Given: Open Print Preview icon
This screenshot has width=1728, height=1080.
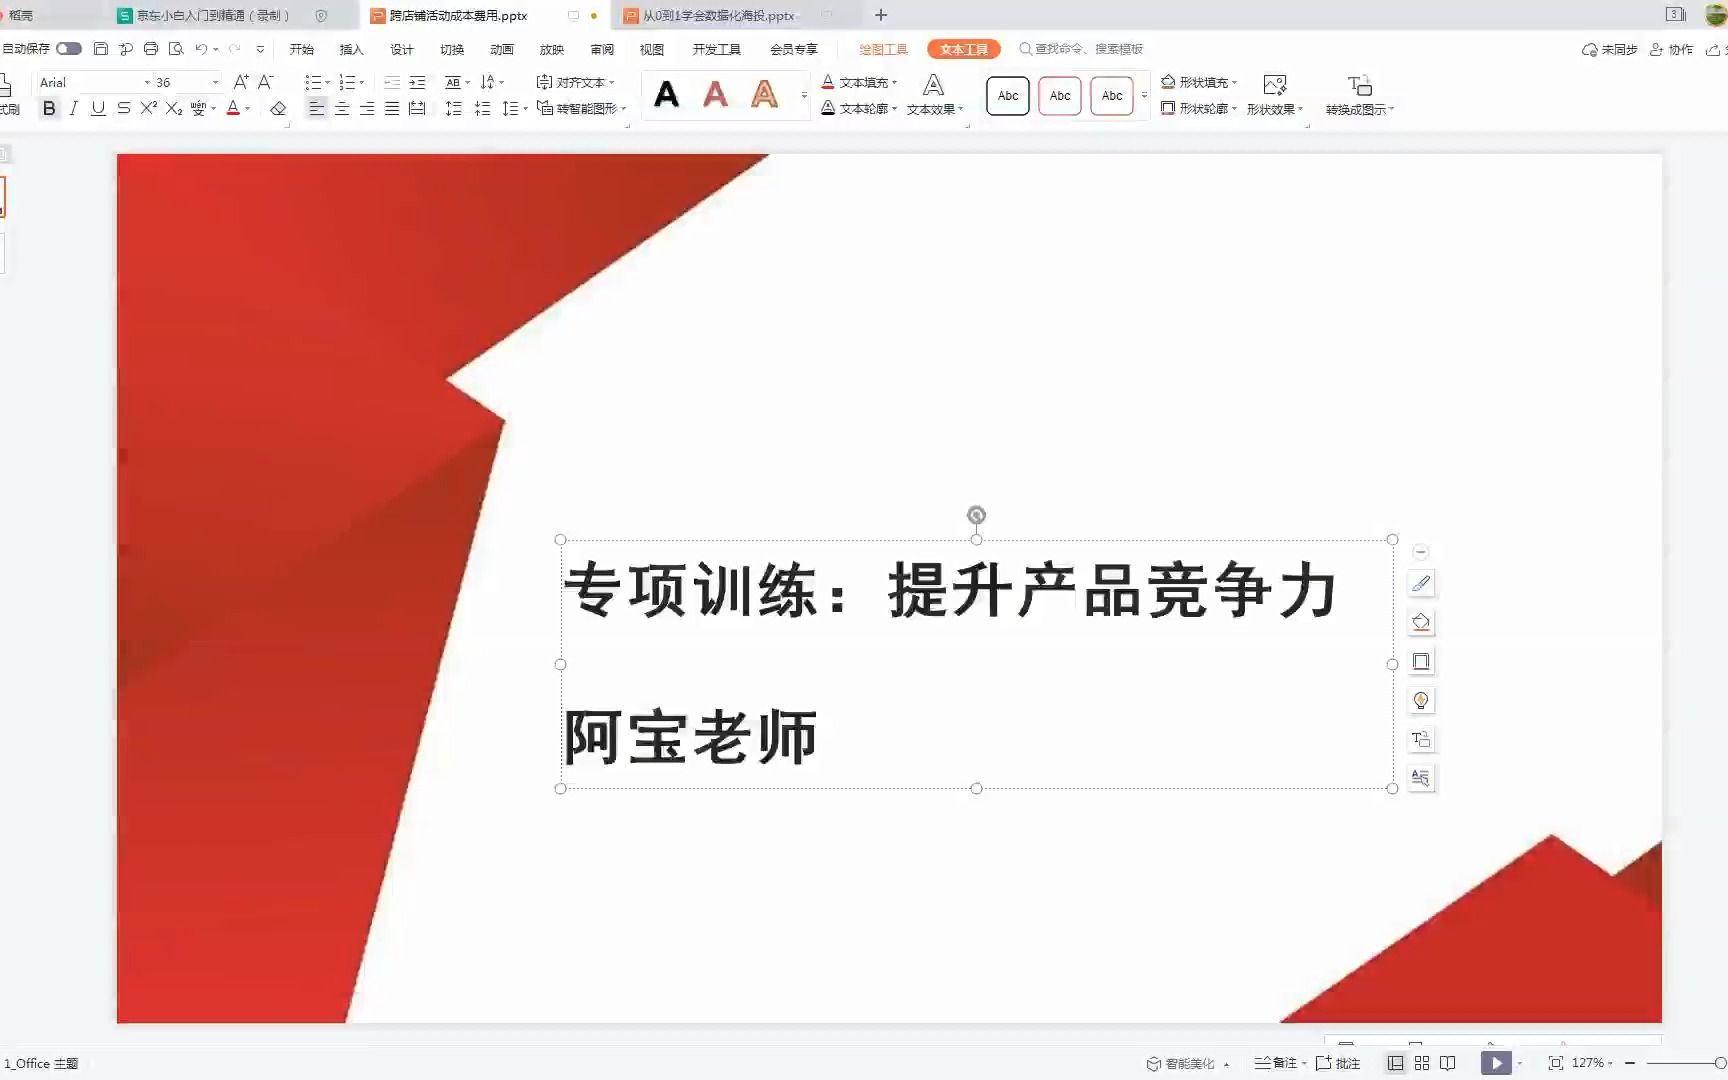Looking at the screenshot, I should [x=176, y=48].
